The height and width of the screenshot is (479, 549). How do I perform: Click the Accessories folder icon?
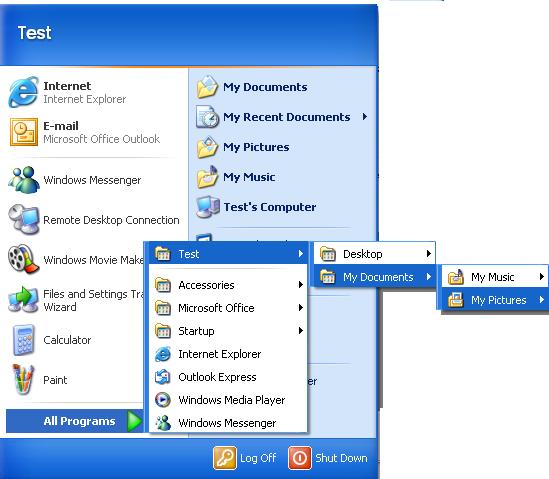coord(163,285)
